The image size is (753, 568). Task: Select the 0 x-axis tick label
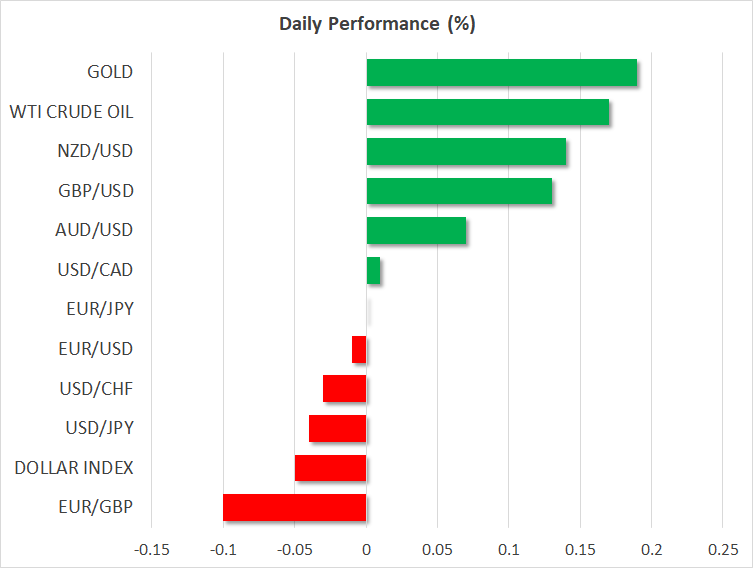coord(367,549)
